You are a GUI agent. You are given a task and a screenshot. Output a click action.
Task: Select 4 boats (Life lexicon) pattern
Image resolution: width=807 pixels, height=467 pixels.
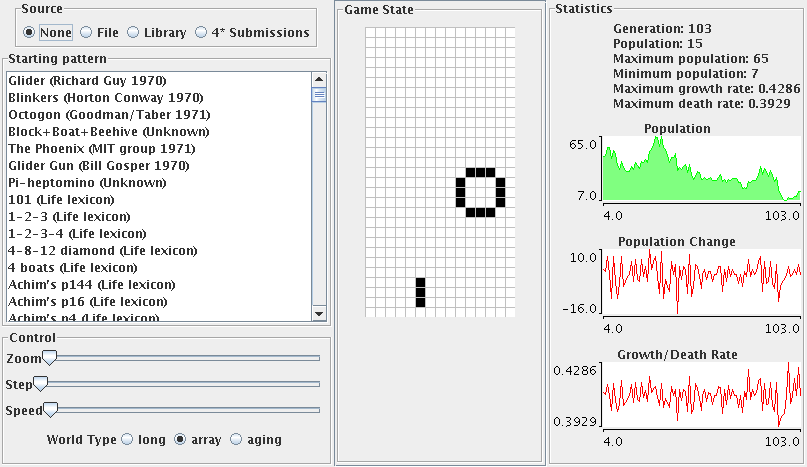pos(72,268)
